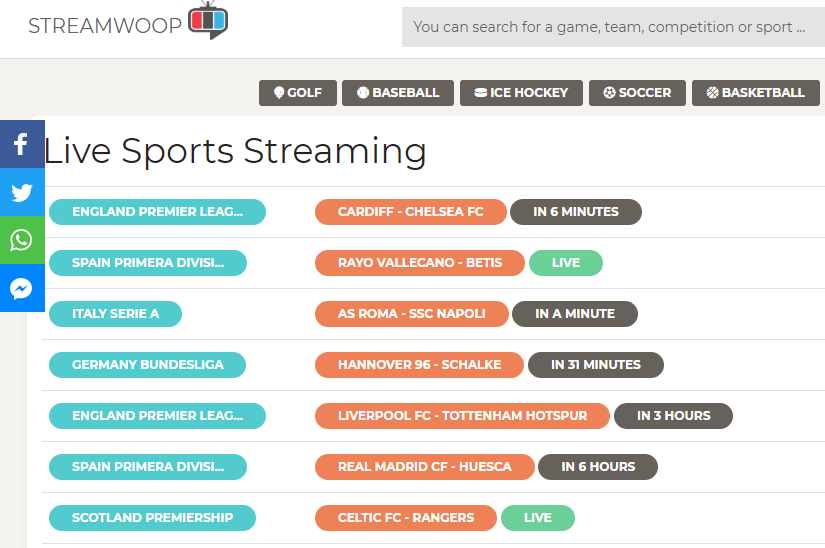Click the In 6 Minutes badge
825x548 pixels.
[x=576, y=212]
